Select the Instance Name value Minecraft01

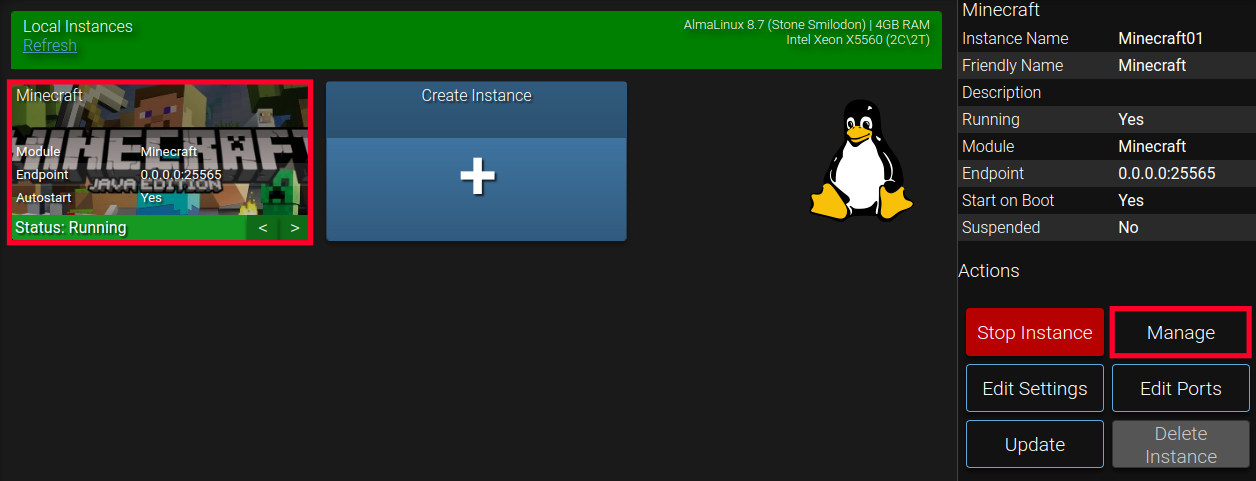pyautogui.click(x=1160, y=39)
